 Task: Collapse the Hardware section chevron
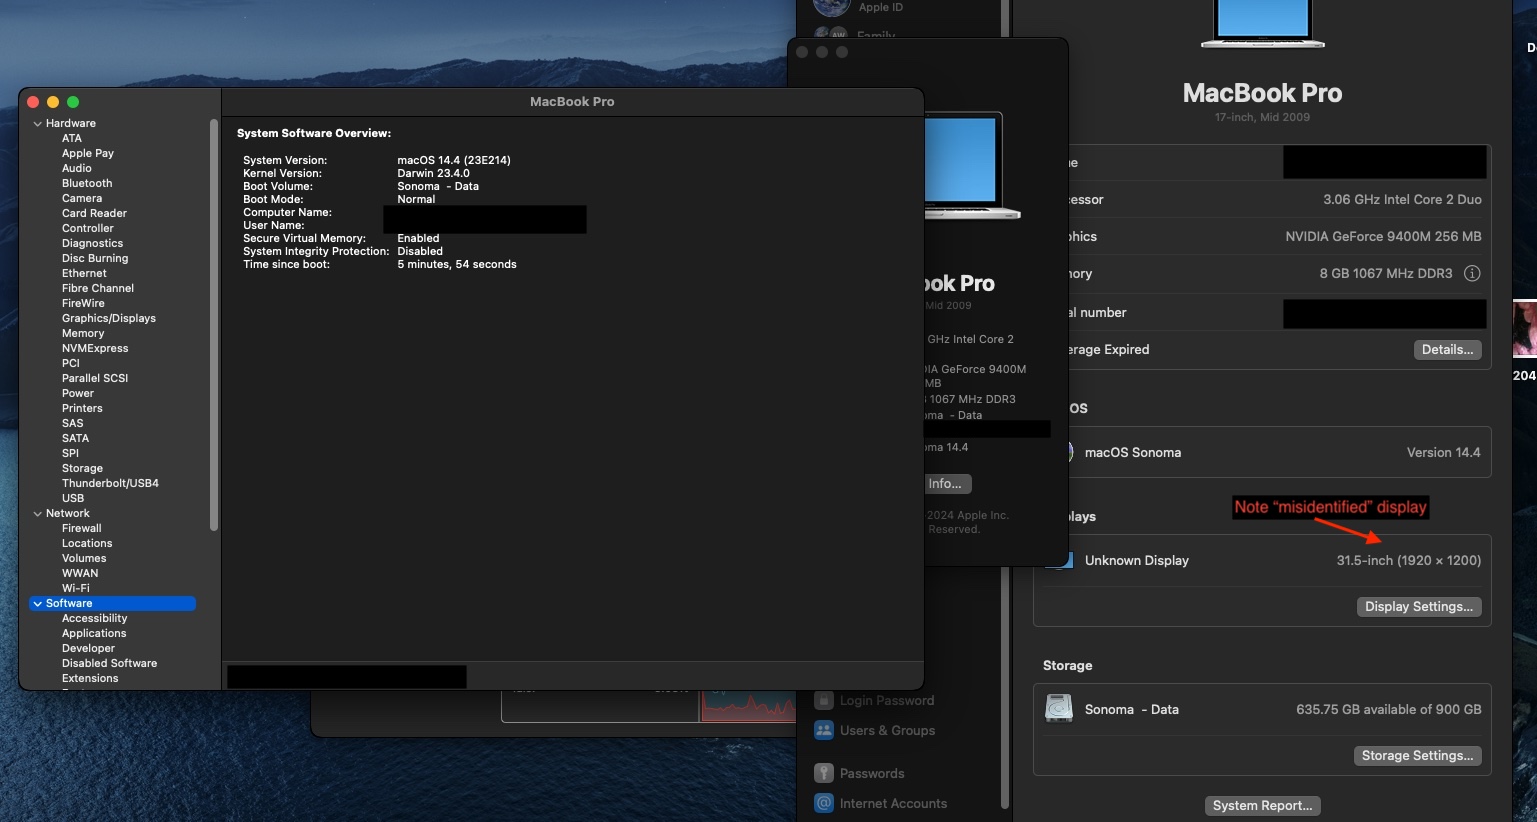[x=38, y=124]
